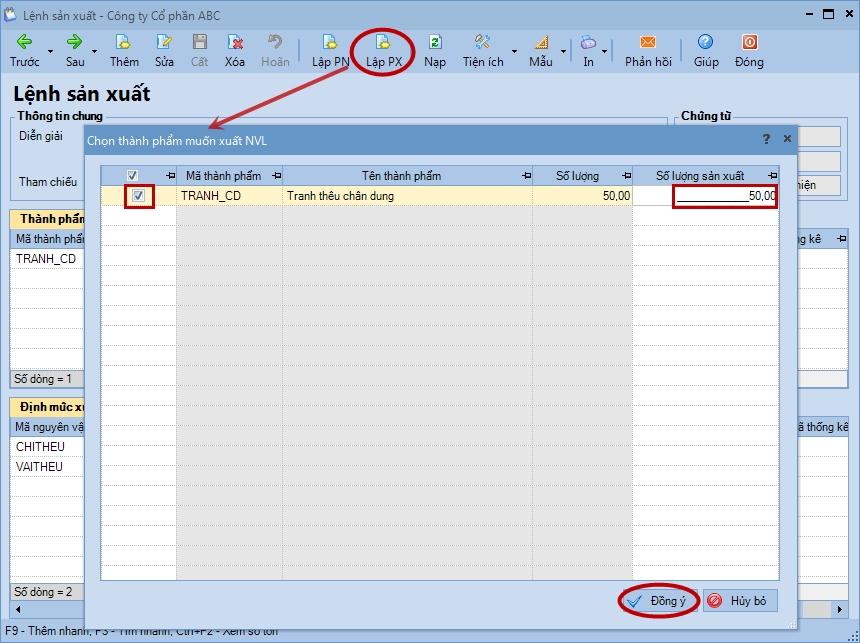The width and height of the screenshot is (860, 643).
Task: Expand the In print dropdown arrow
Action: coord(604,51)
